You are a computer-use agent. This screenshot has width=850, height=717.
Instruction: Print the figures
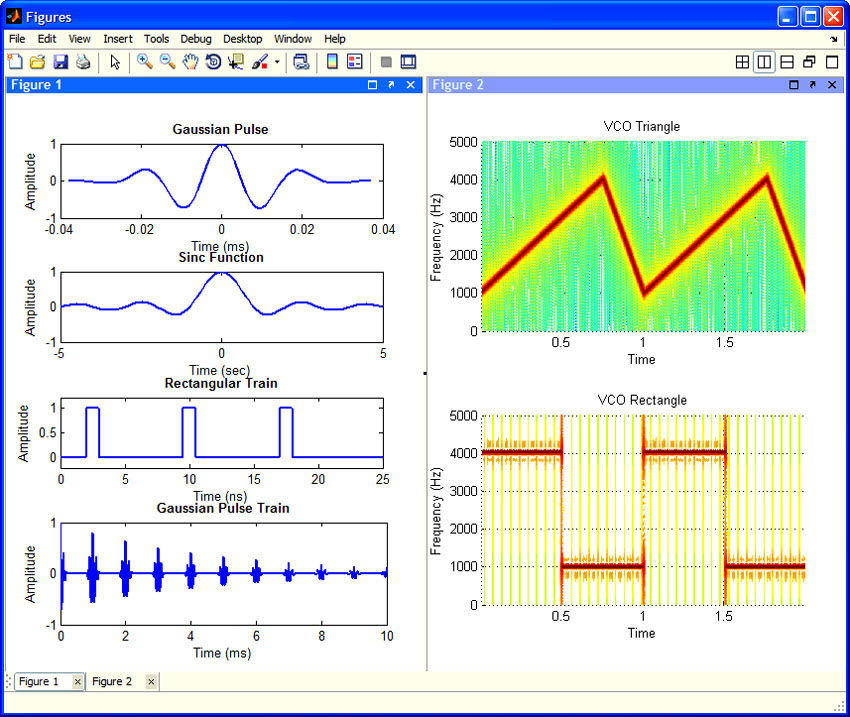(84, 61)
